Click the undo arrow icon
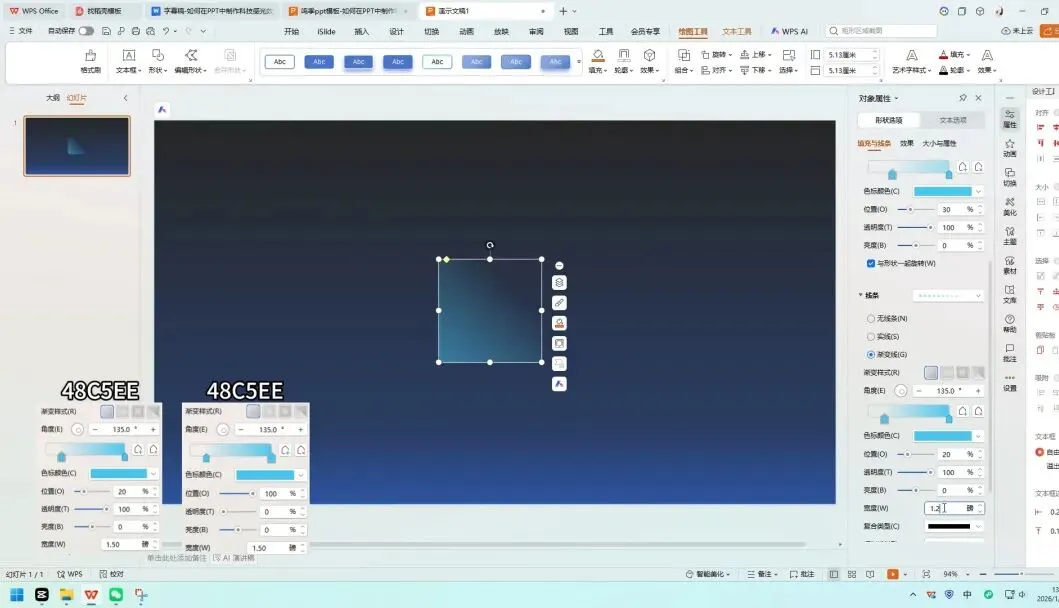Screen dimensions: 1059x608 click(165, 31)
